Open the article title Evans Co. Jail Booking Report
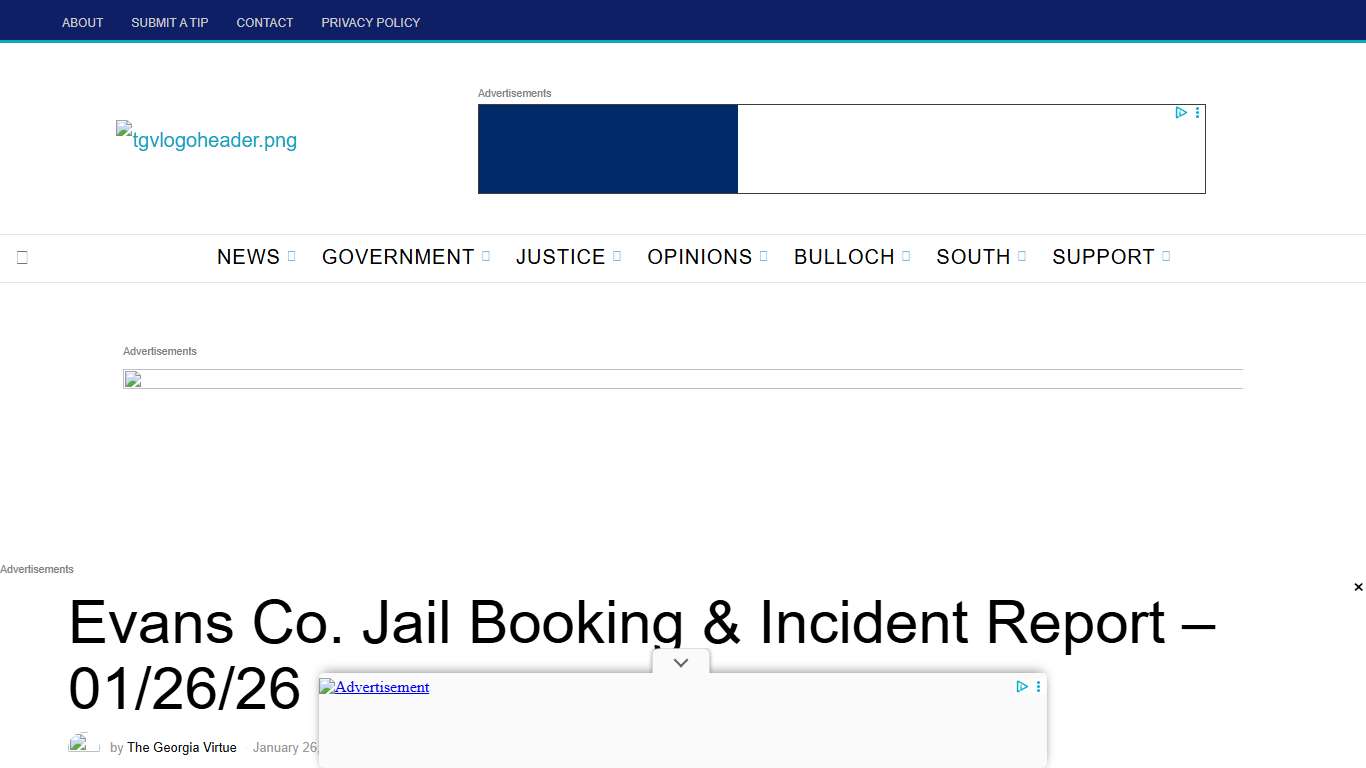Viewport: 1366px width, 768px height. click(640, 623)
